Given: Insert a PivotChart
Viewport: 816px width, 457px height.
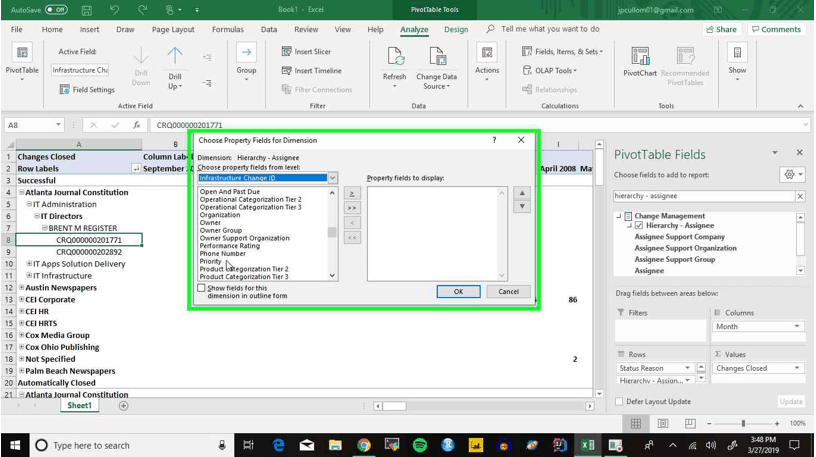Looking at the screenshot, I should 640,61.
